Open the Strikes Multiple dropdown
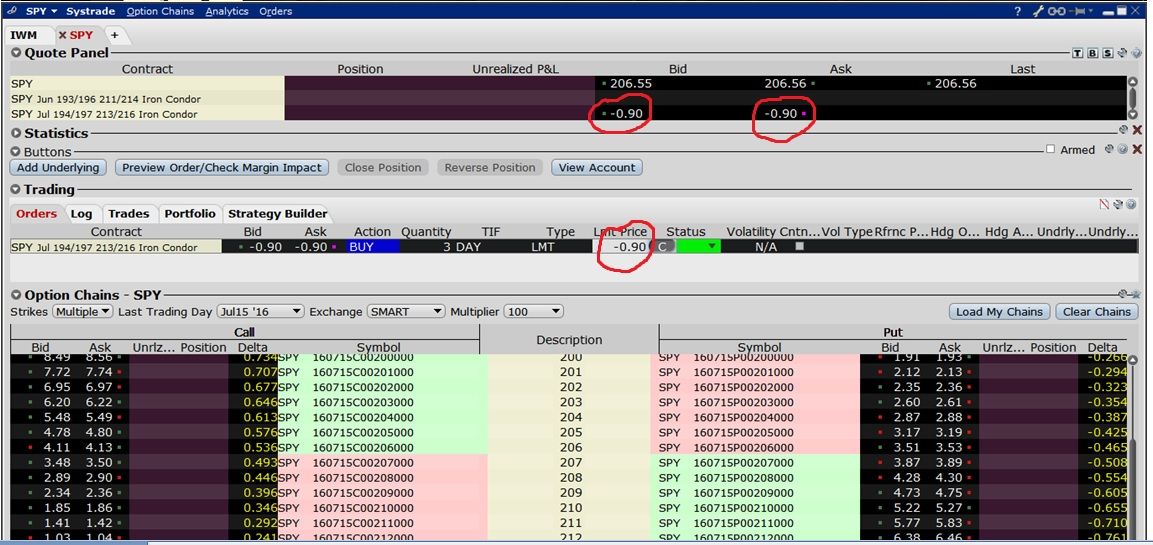Viewport: 1153px width, 545px height. pos(82,312)
